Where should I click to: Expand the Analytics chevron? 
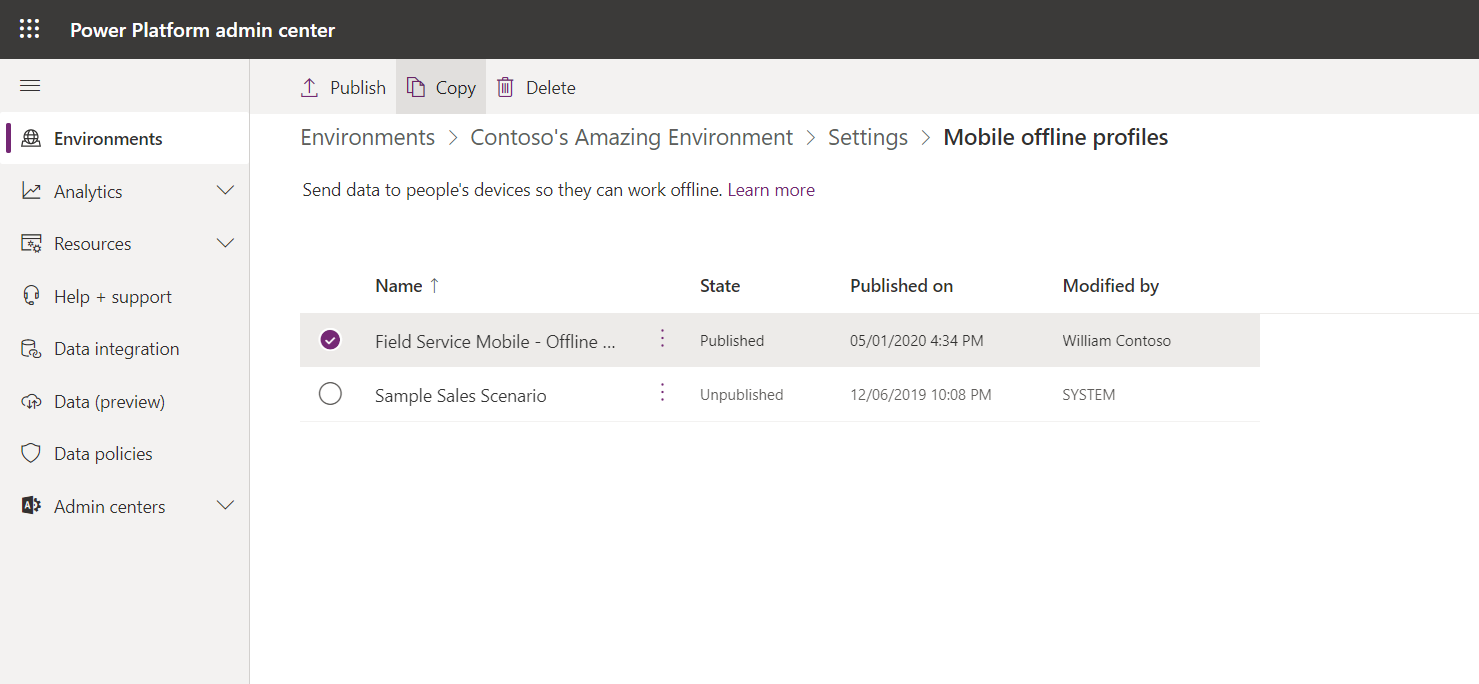[x=226, y=190]
